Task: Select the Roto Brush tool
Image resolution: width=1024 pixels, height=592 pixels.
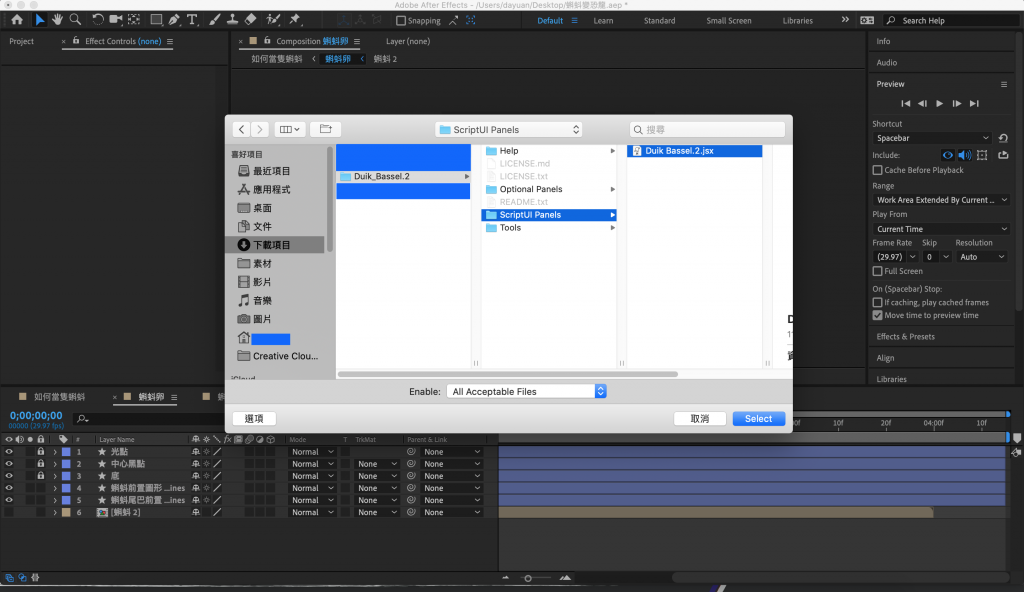Action: point(273,20)
